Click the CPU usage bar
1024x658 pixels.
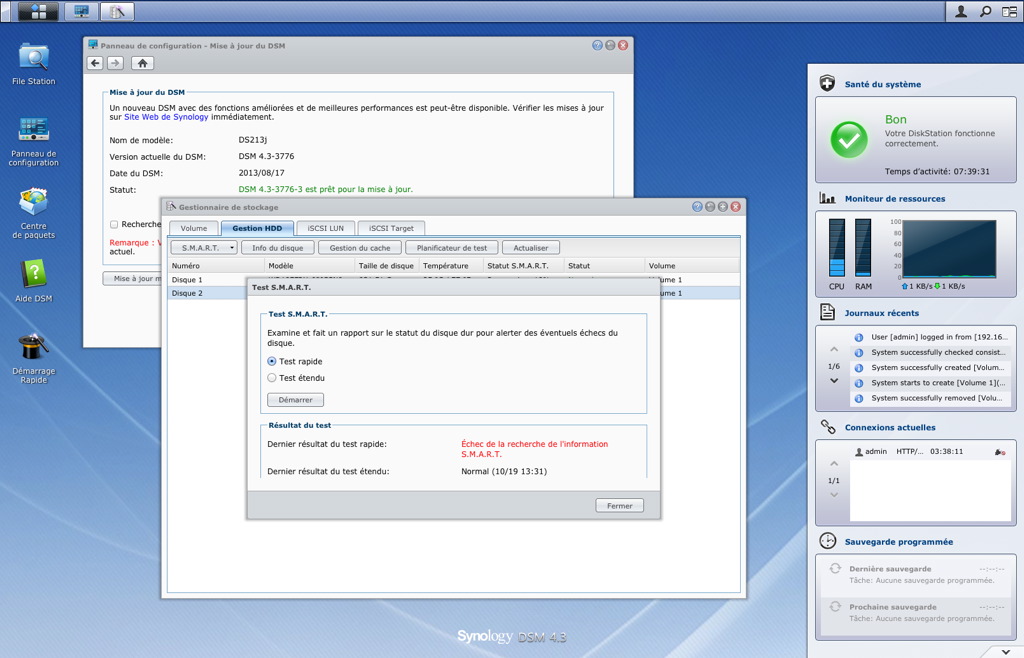coord(837,248)
